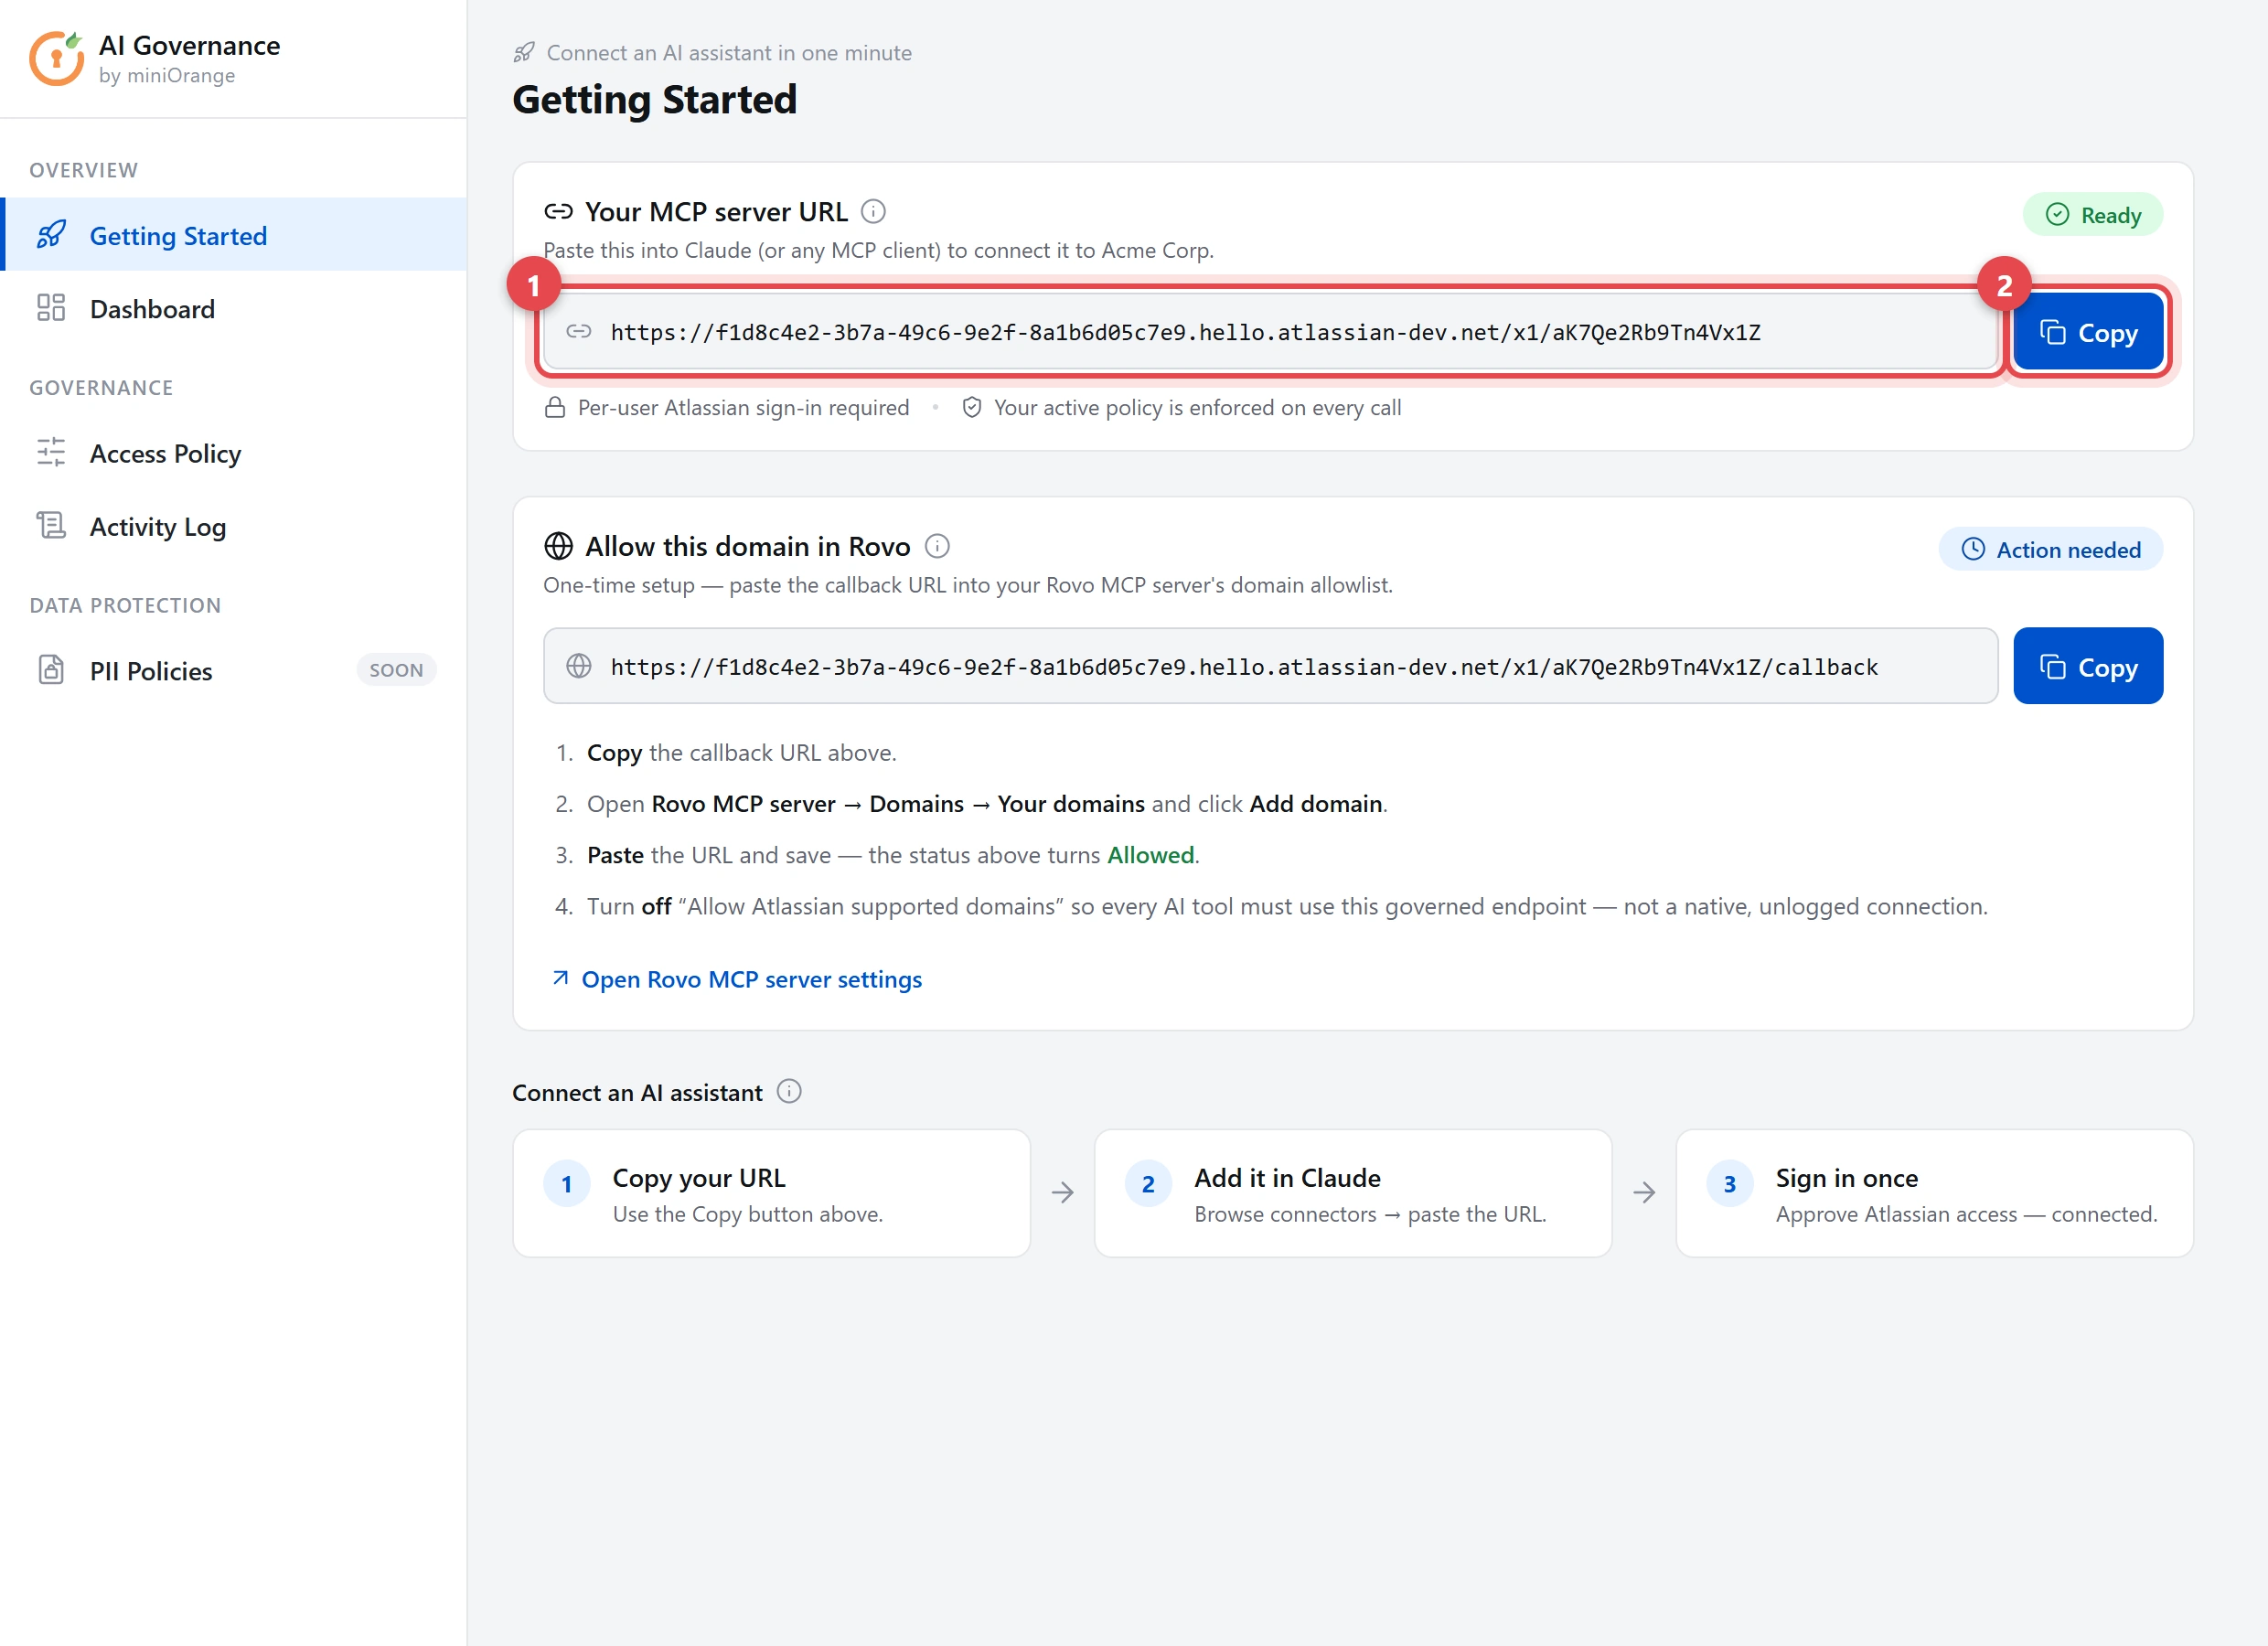Screen dimensions: 2268x1646
Task: Open the Activity Log page
Action: click(x=234, y=526)
